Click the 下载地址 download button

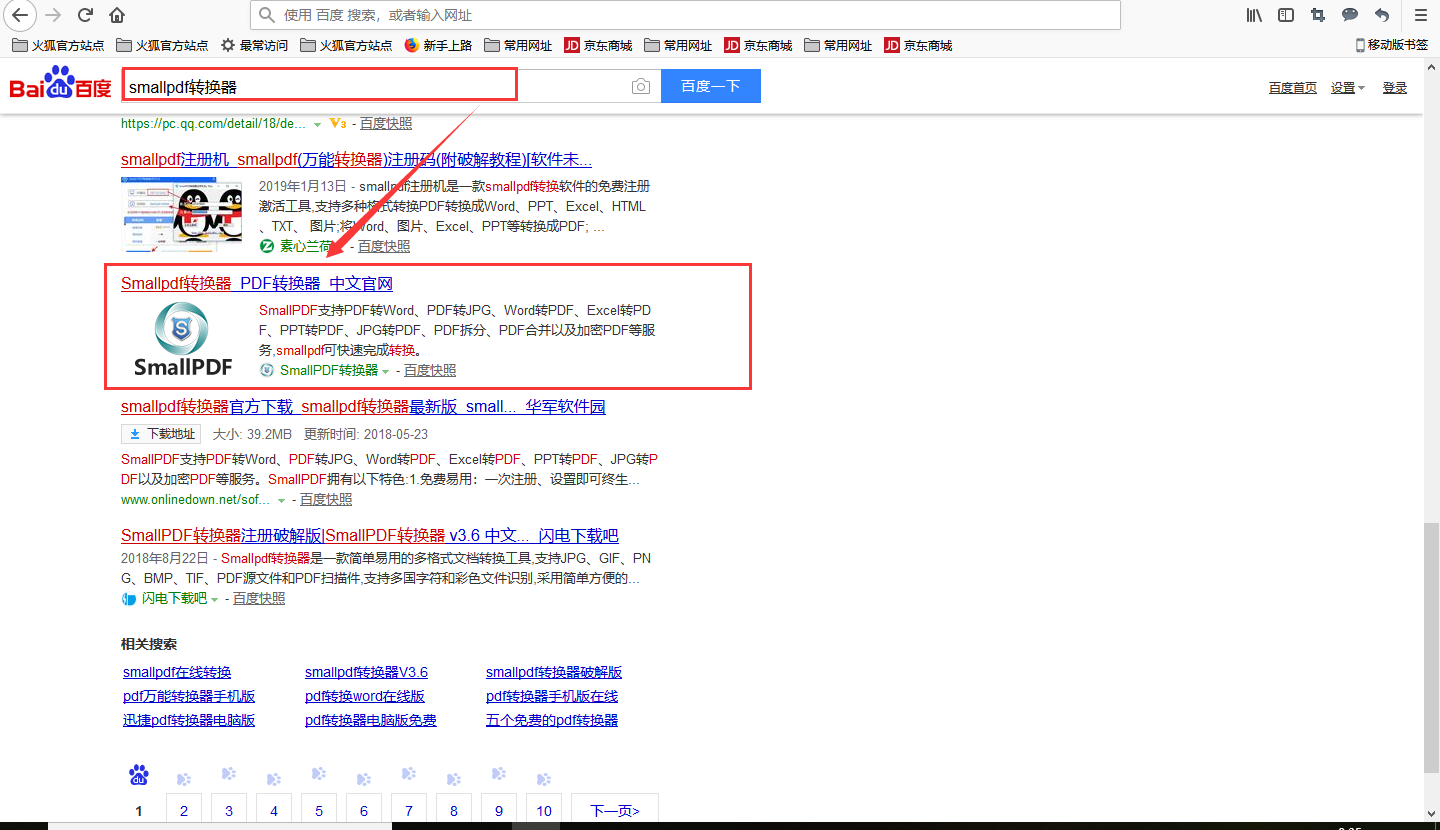161,434
